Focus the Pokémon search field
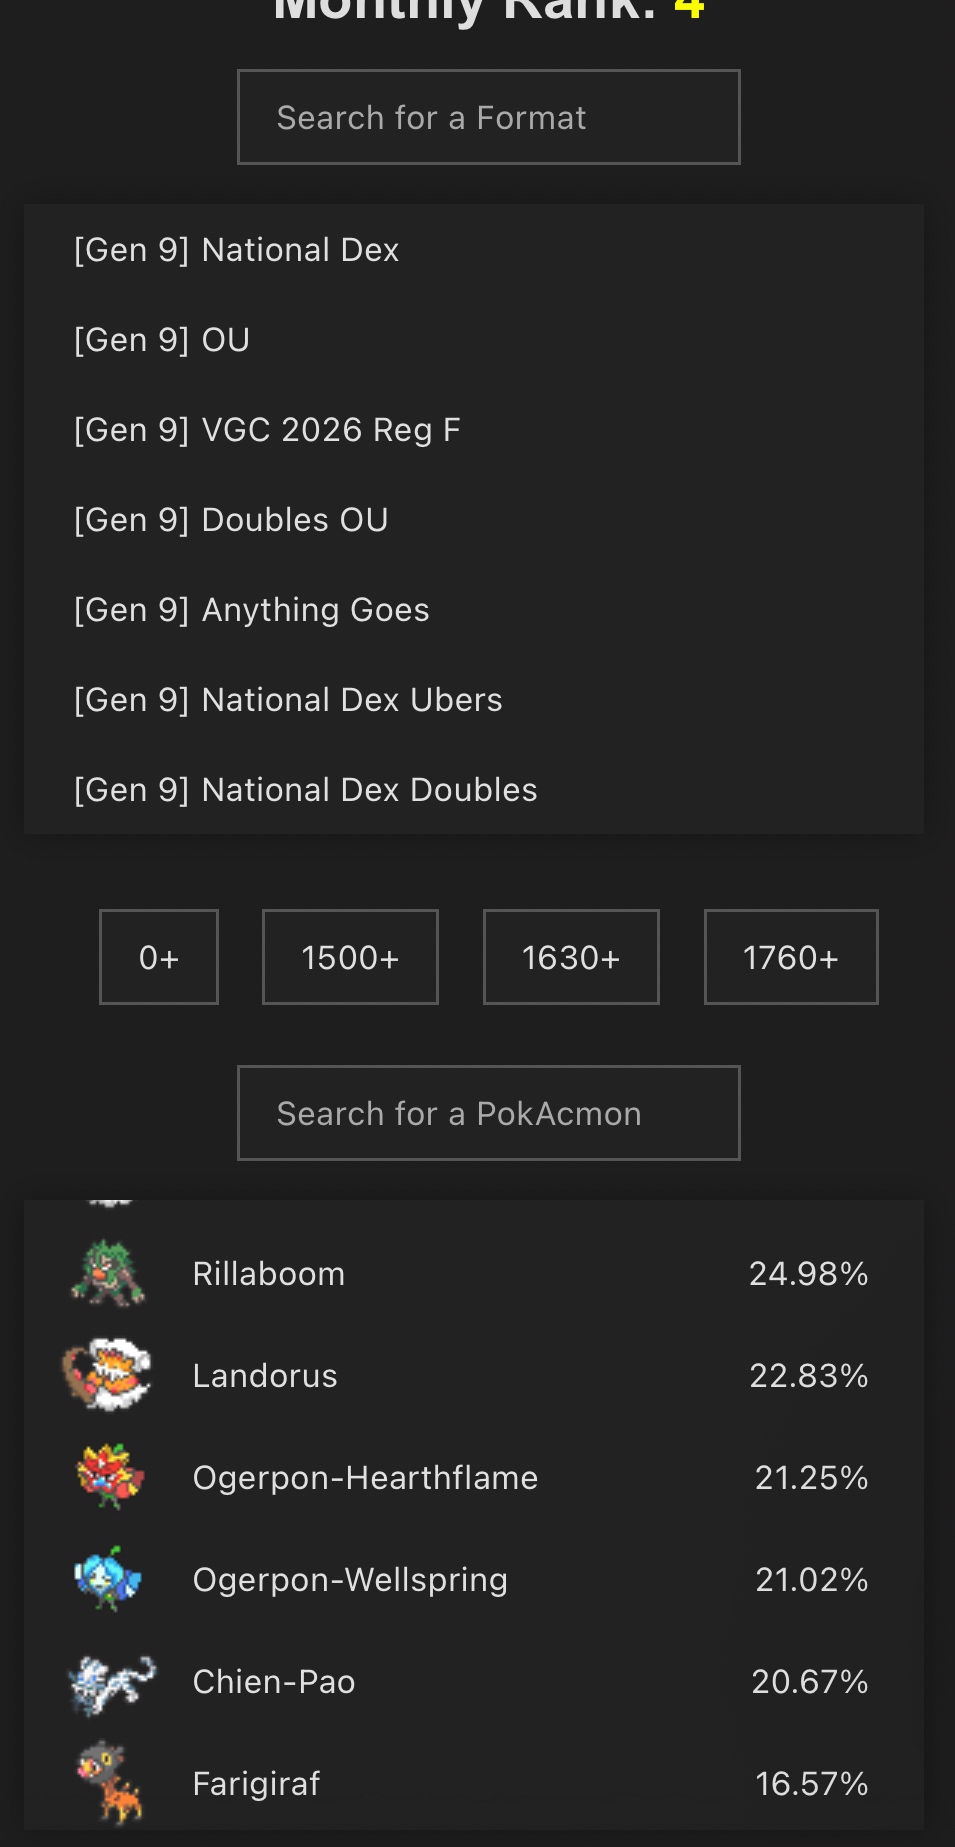Viewport: 955px width, 1847px height. coord(488,1113)
